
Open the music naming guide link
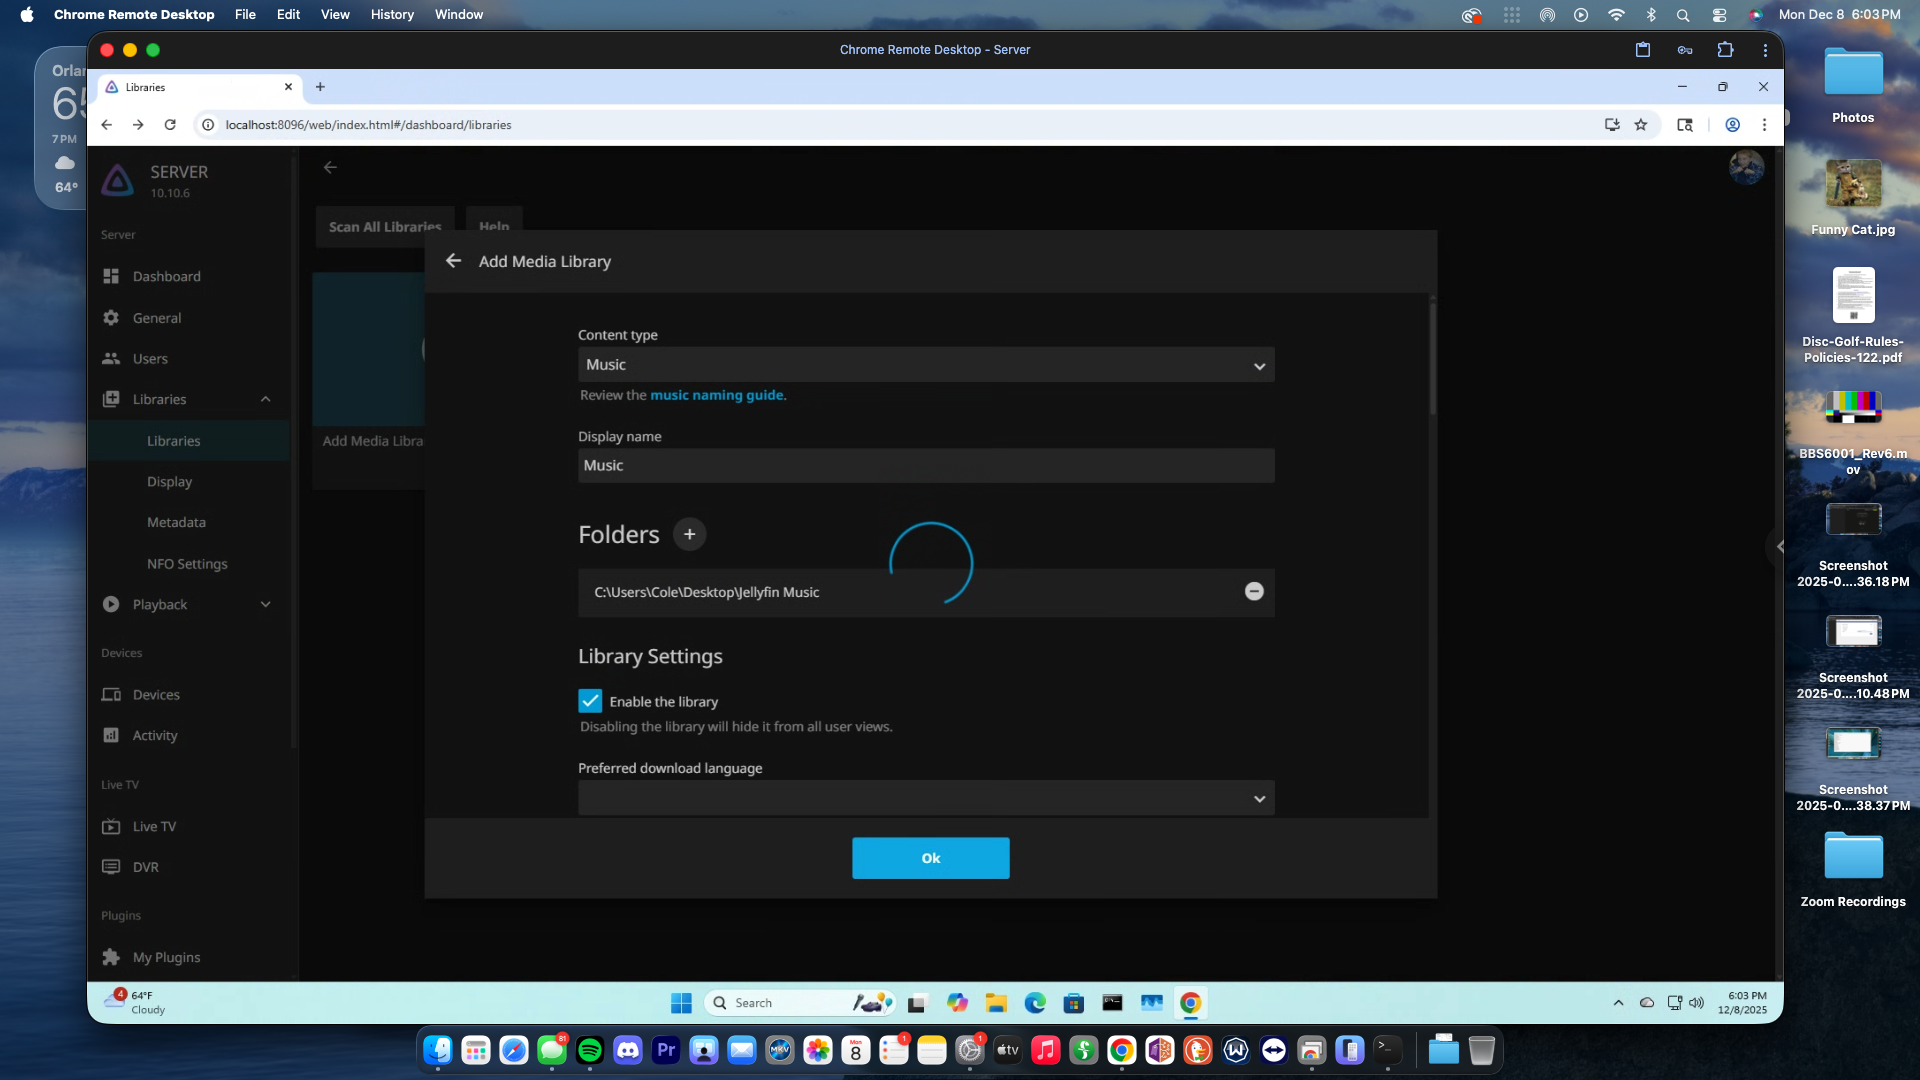(716, 395)
